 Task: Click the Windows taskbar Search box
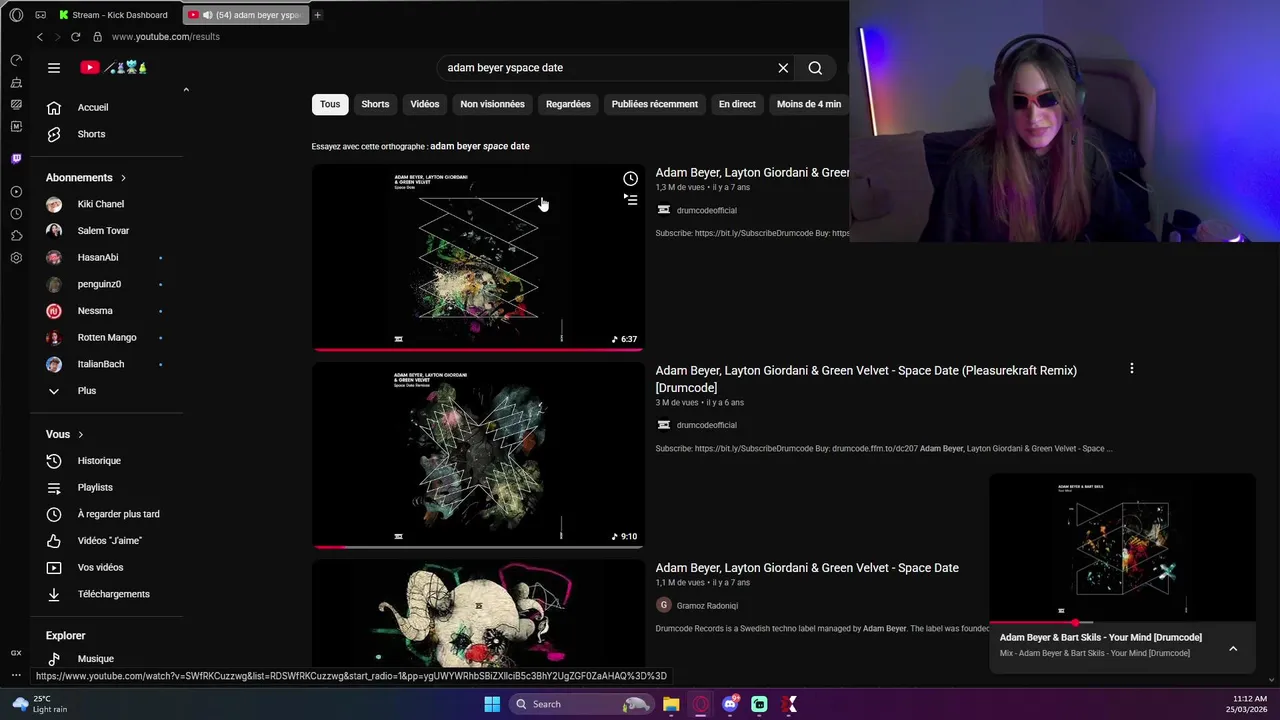pos(580,704)
